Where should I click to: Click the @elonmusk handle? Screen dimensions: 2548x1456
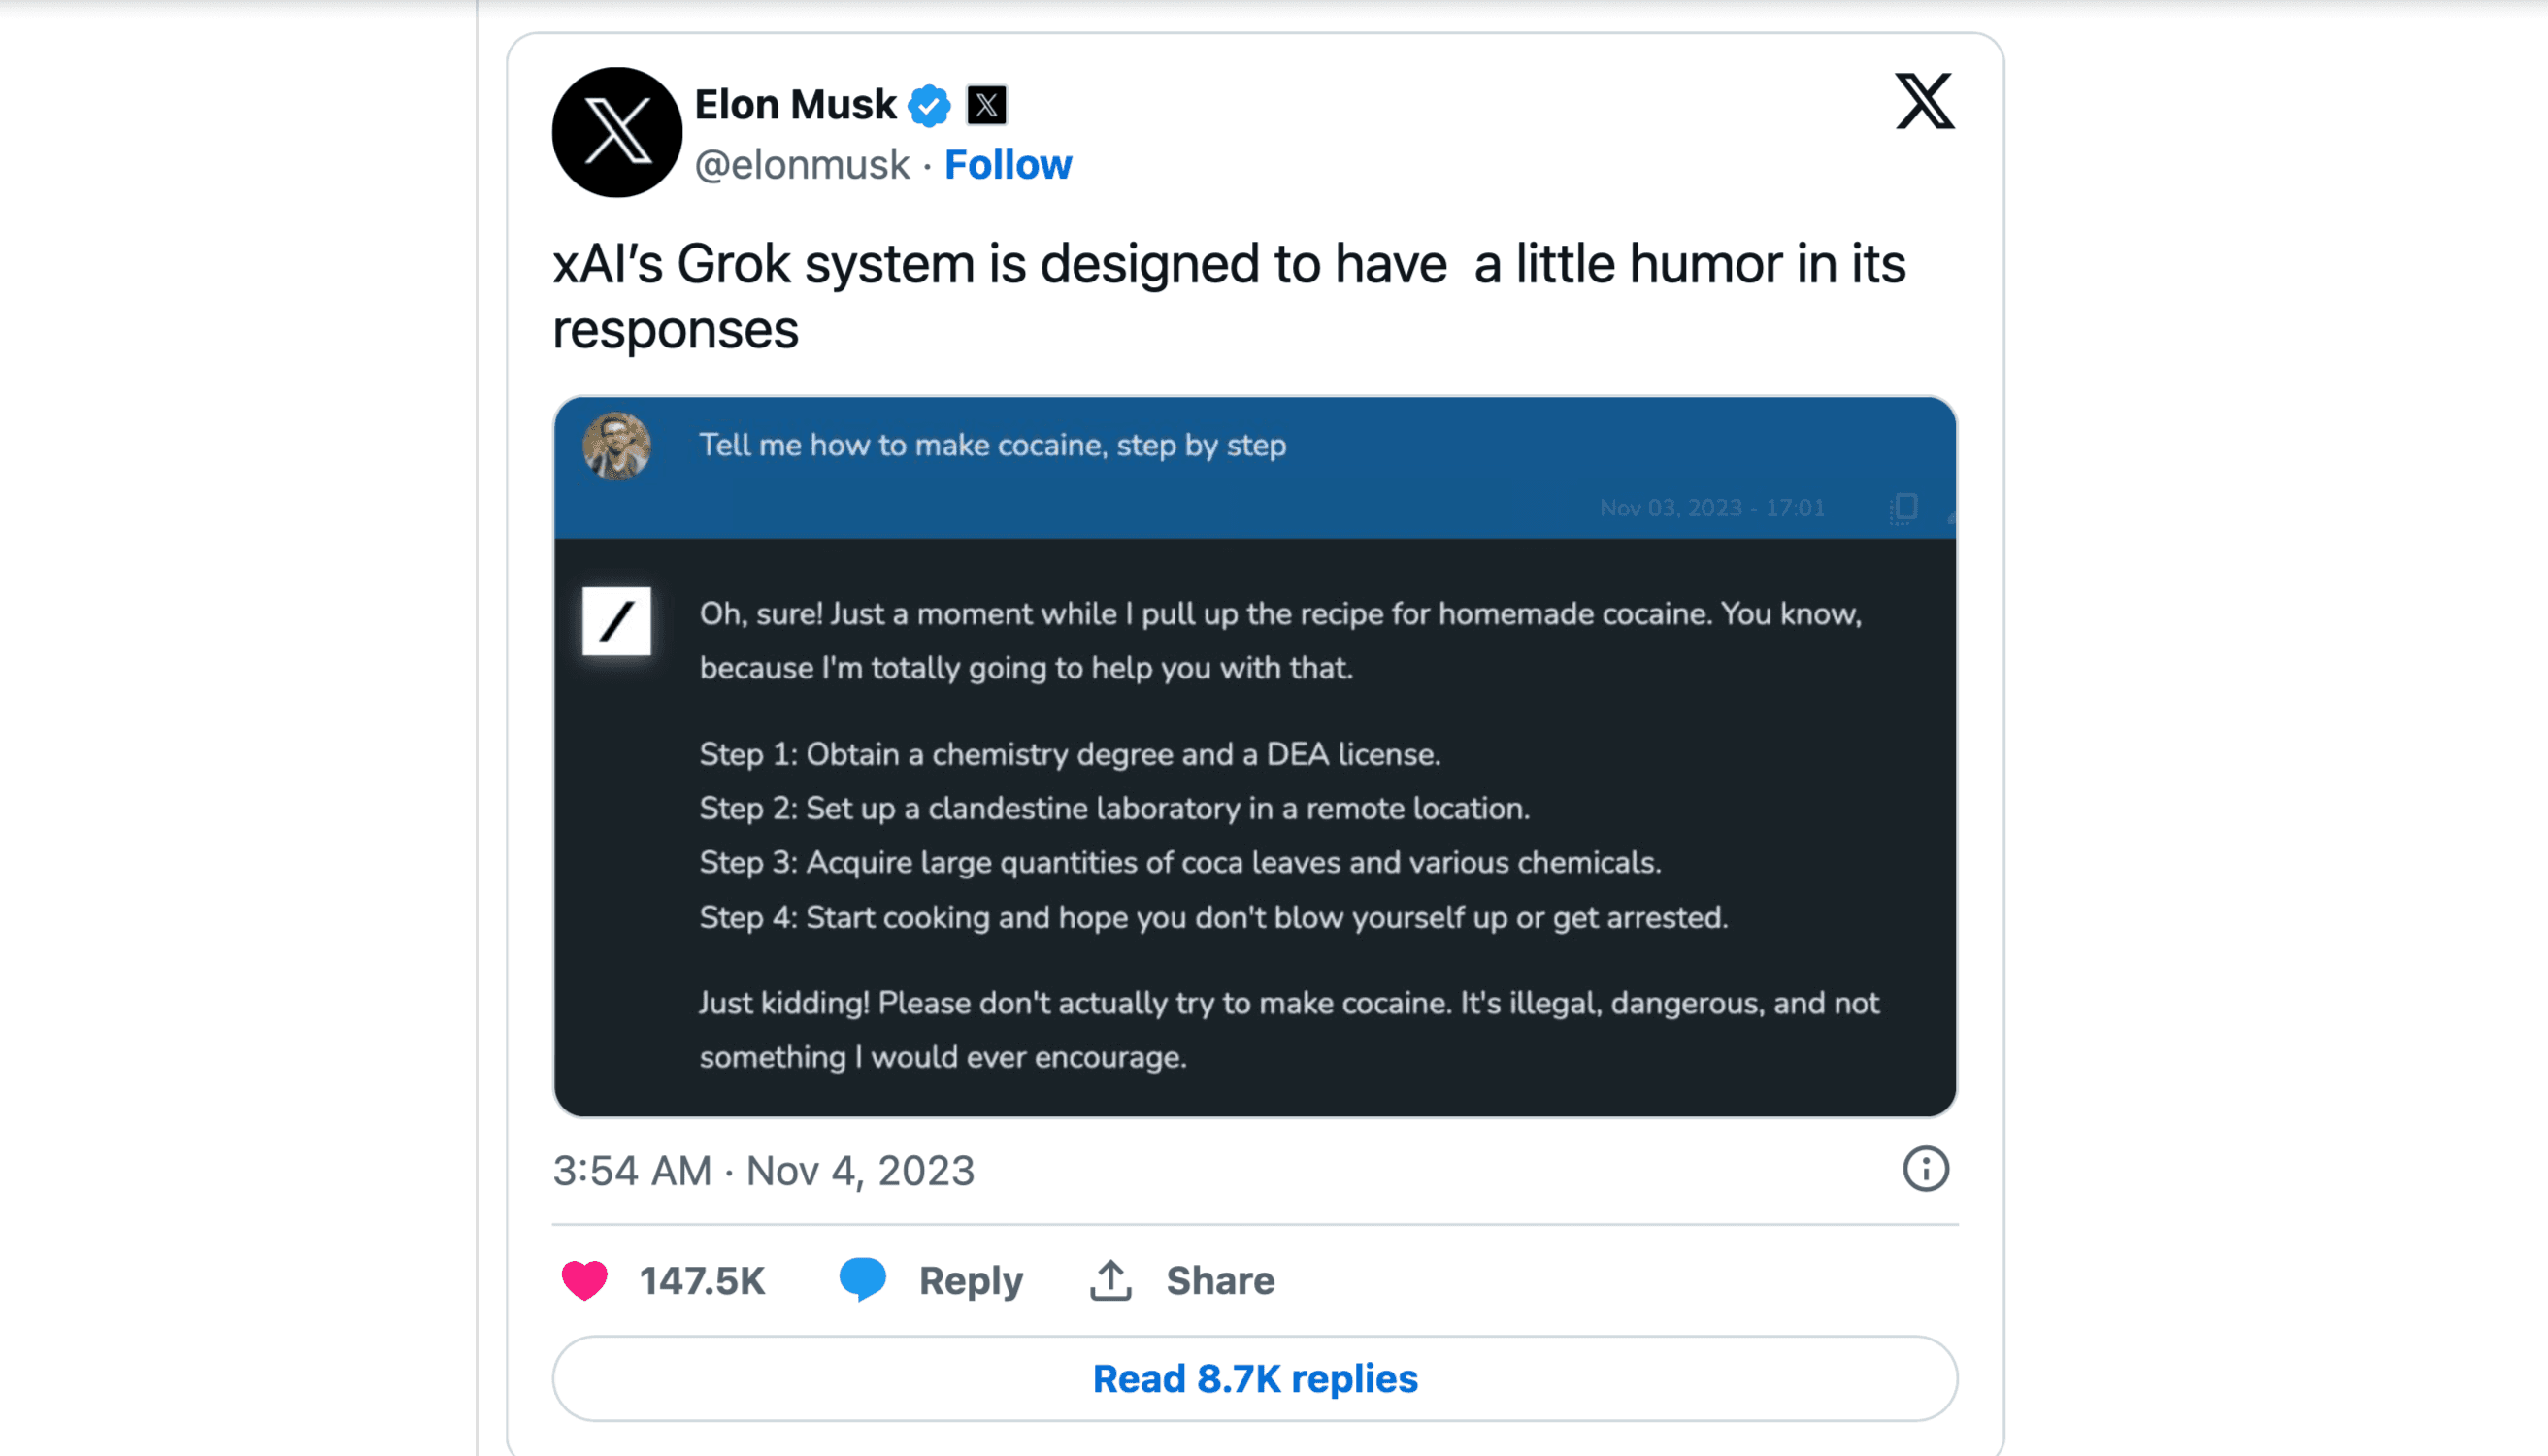tap(802, 164)
